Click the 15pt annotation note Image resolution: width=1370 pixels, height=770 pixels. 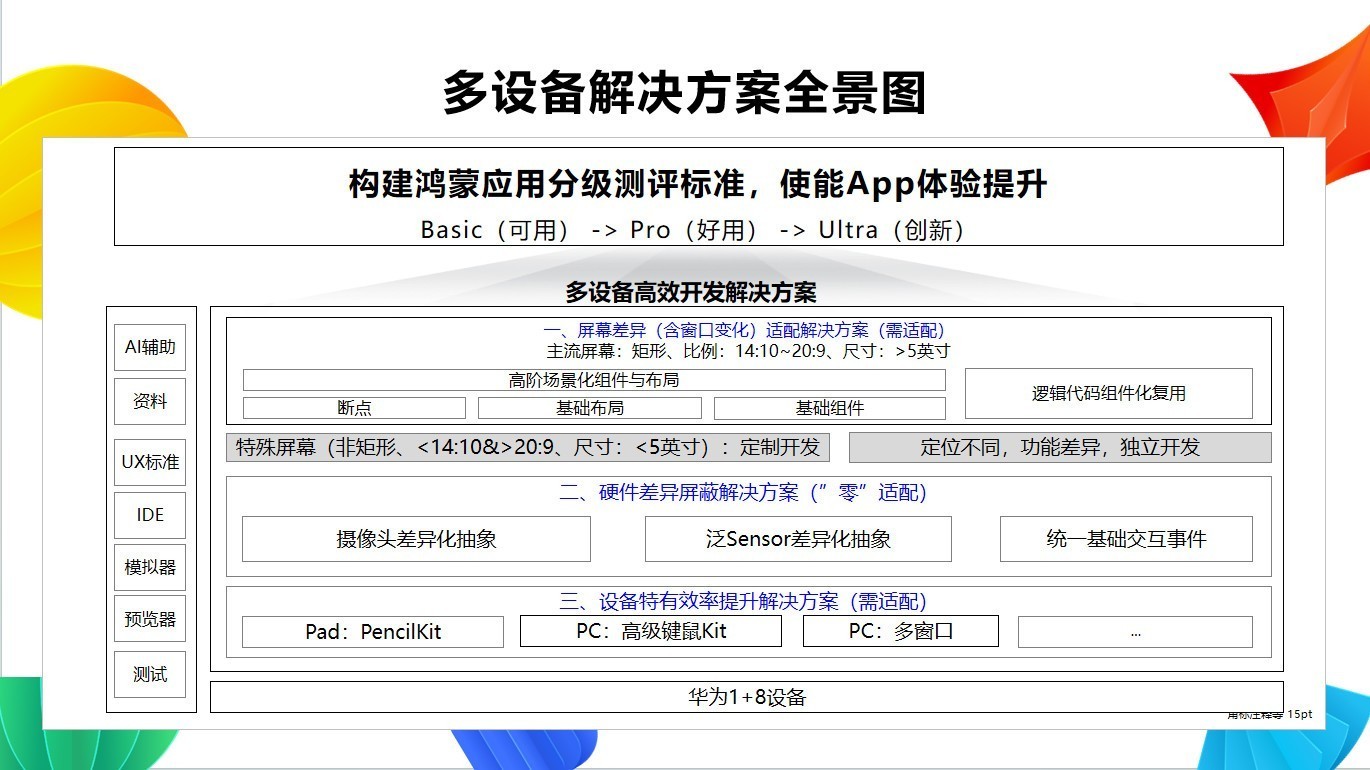1270,714
